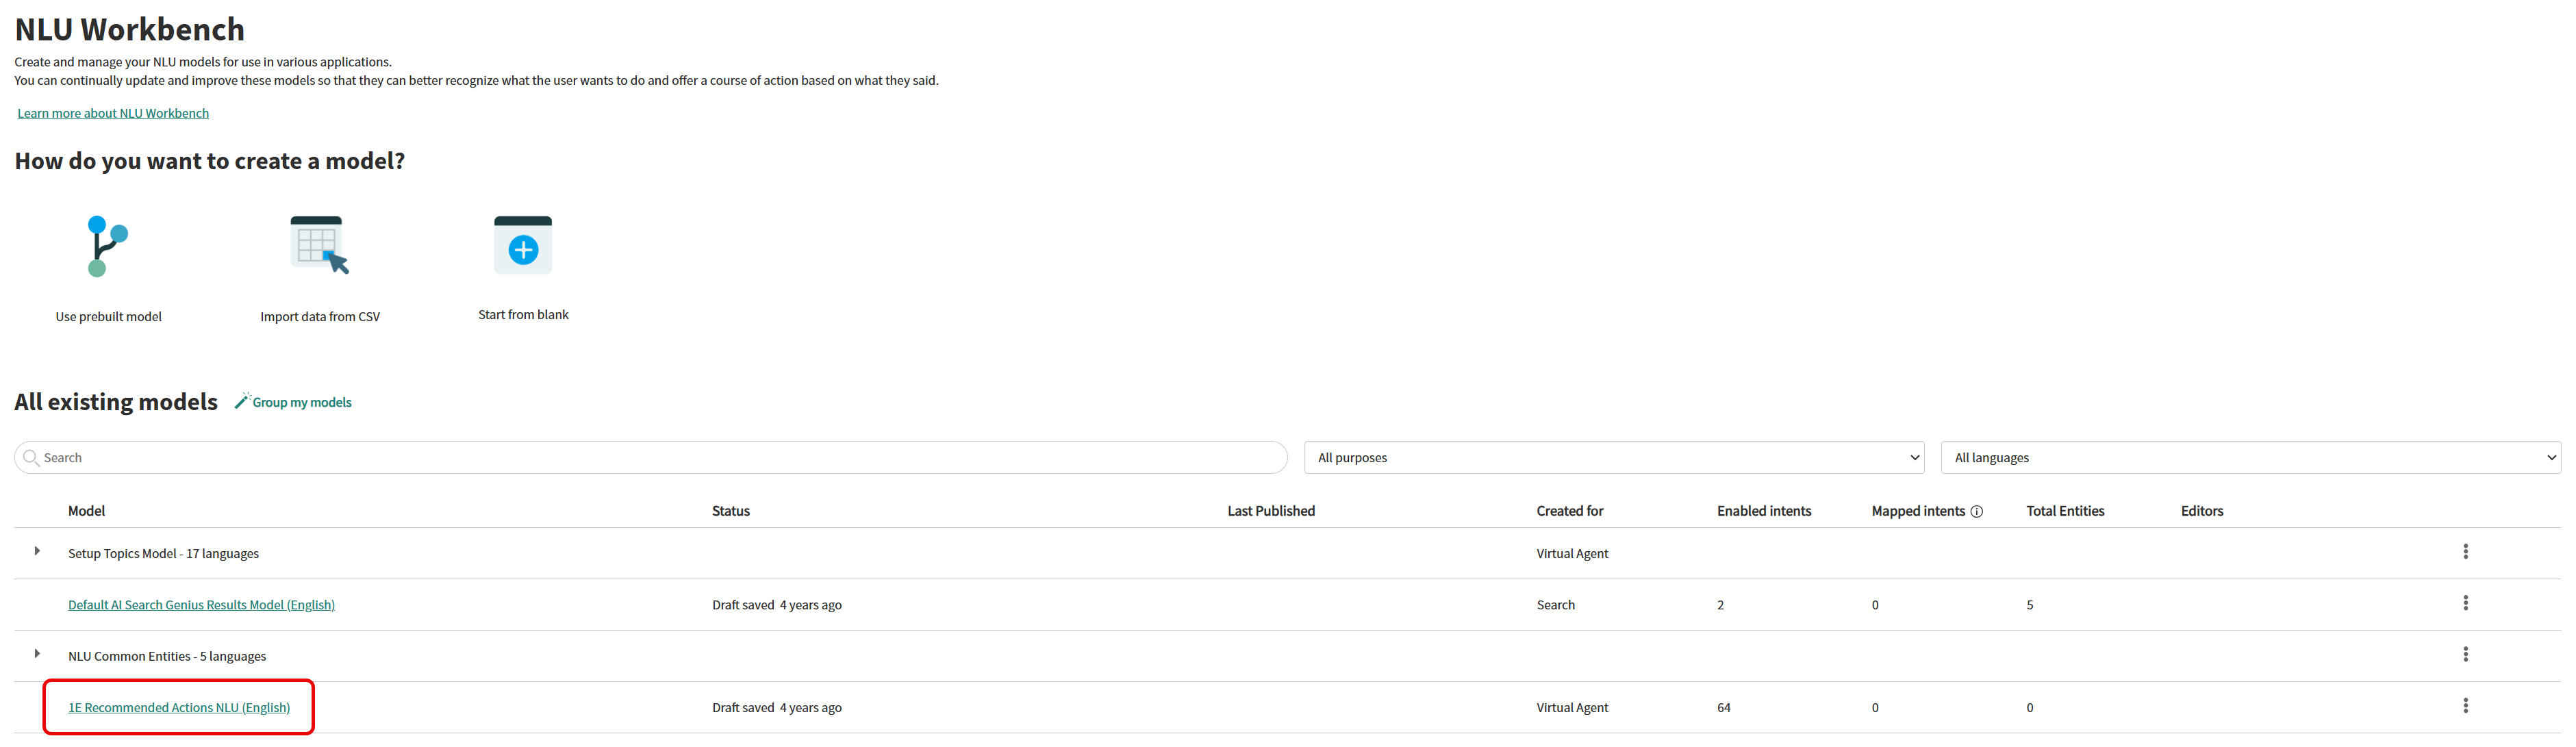The height and width of the screenshot is (747, 2576).
Task: Click the Use prebuilt model icon
Action: [107, 246]
